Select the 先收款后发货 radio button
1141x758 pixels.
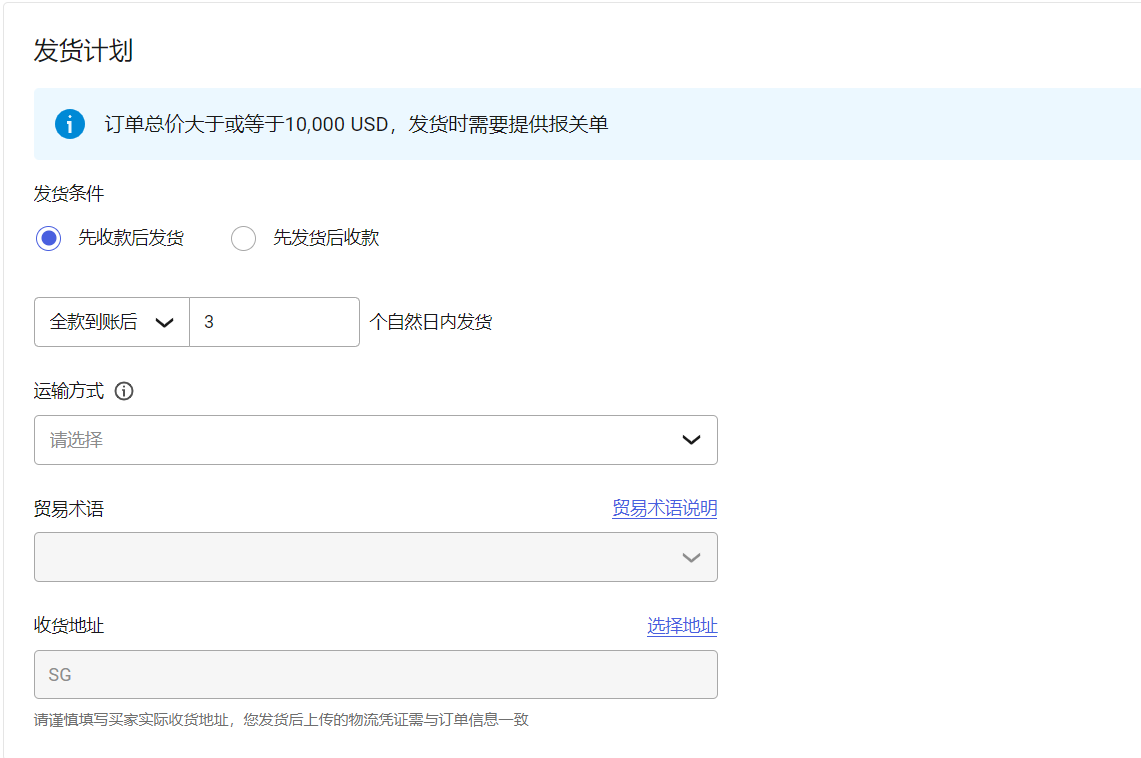[48, 238]
